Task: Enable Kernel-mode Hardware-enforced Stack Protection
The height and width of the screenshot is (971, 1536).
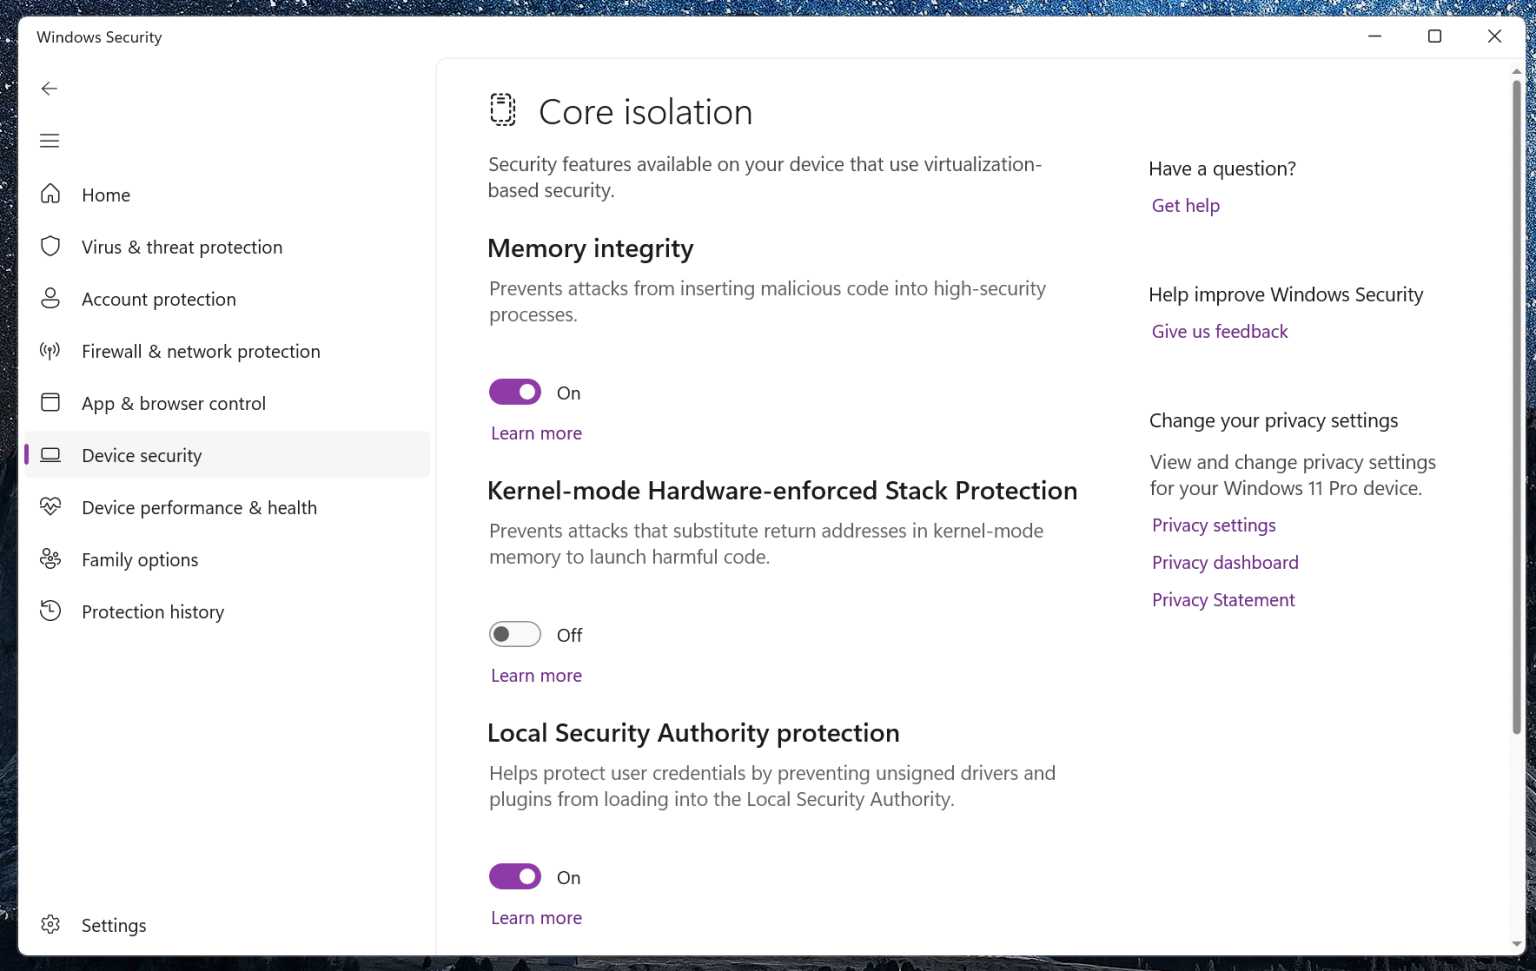Action: coord(514,634)
